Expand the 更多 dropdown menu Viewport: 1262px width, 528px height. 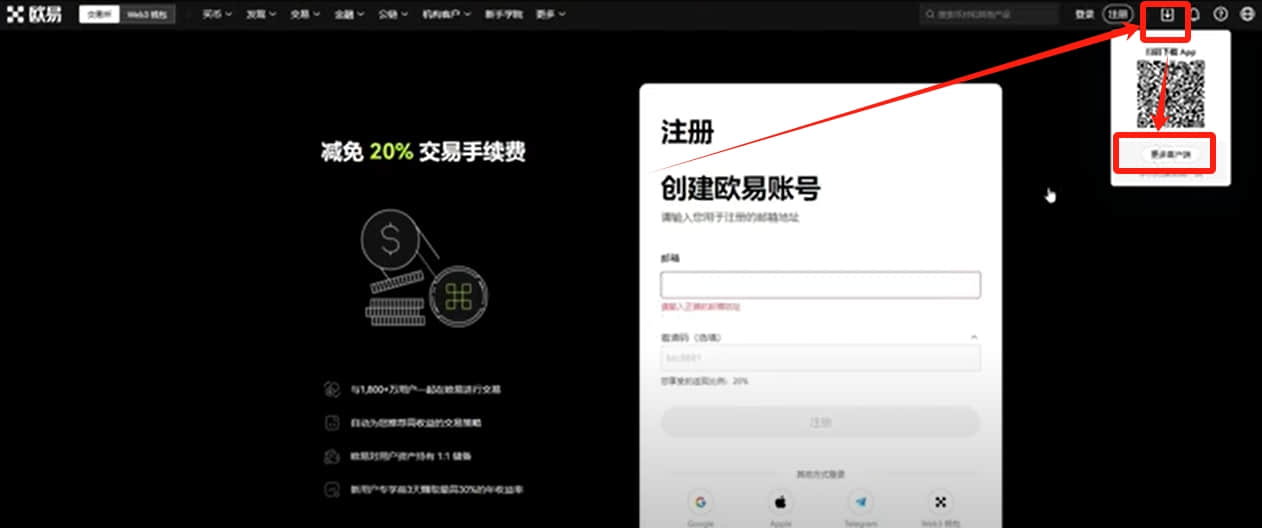coord(550,15)
